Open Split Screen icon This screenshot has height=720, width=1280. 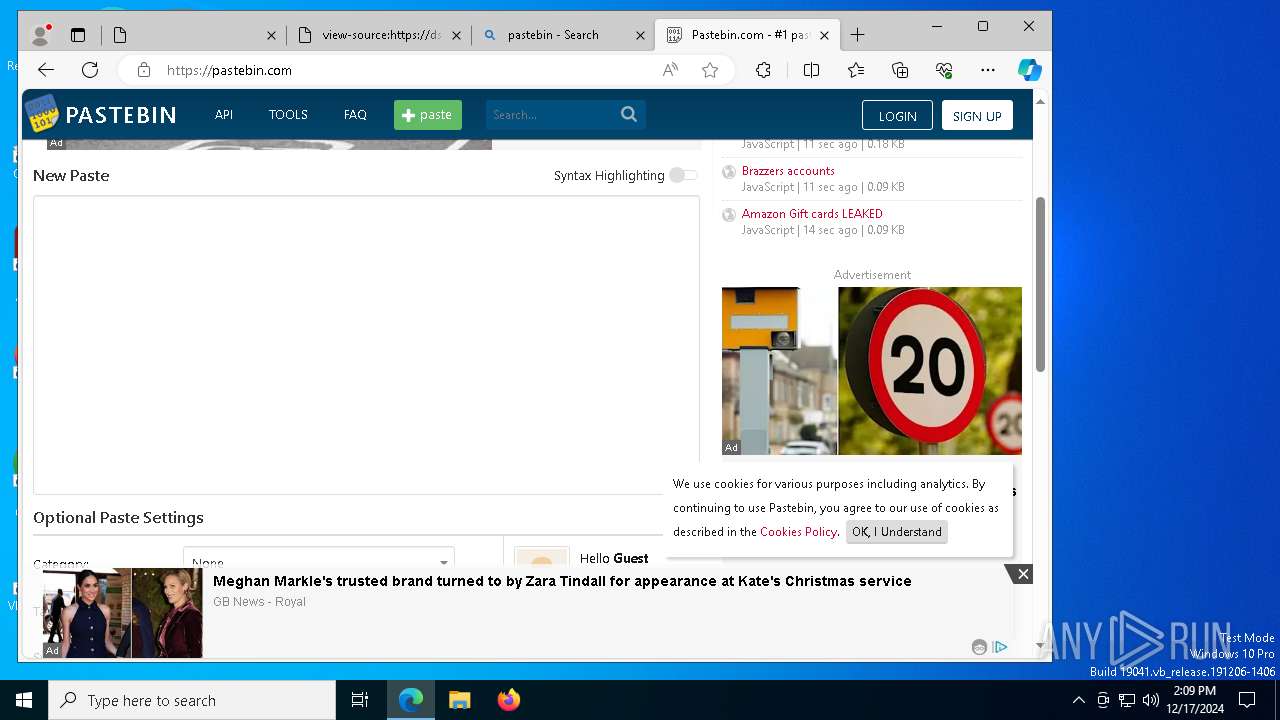click(811, 70)
